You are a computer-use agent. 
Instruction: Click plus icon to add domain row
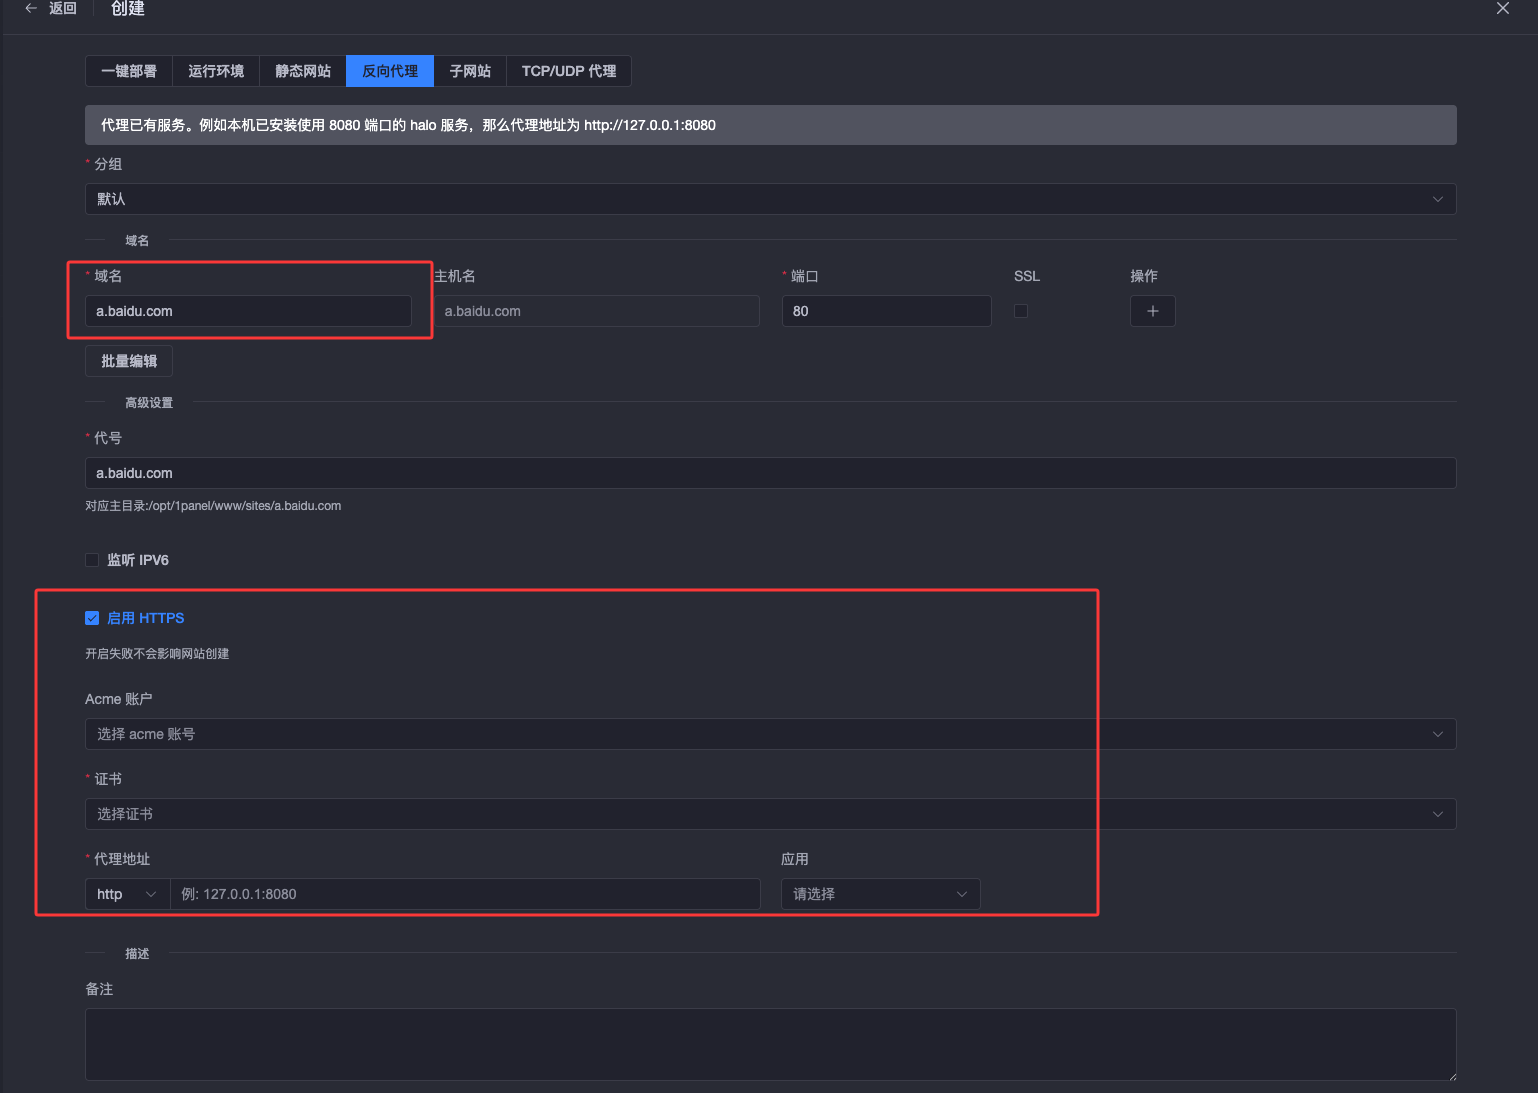click(x=1152, y=311)
